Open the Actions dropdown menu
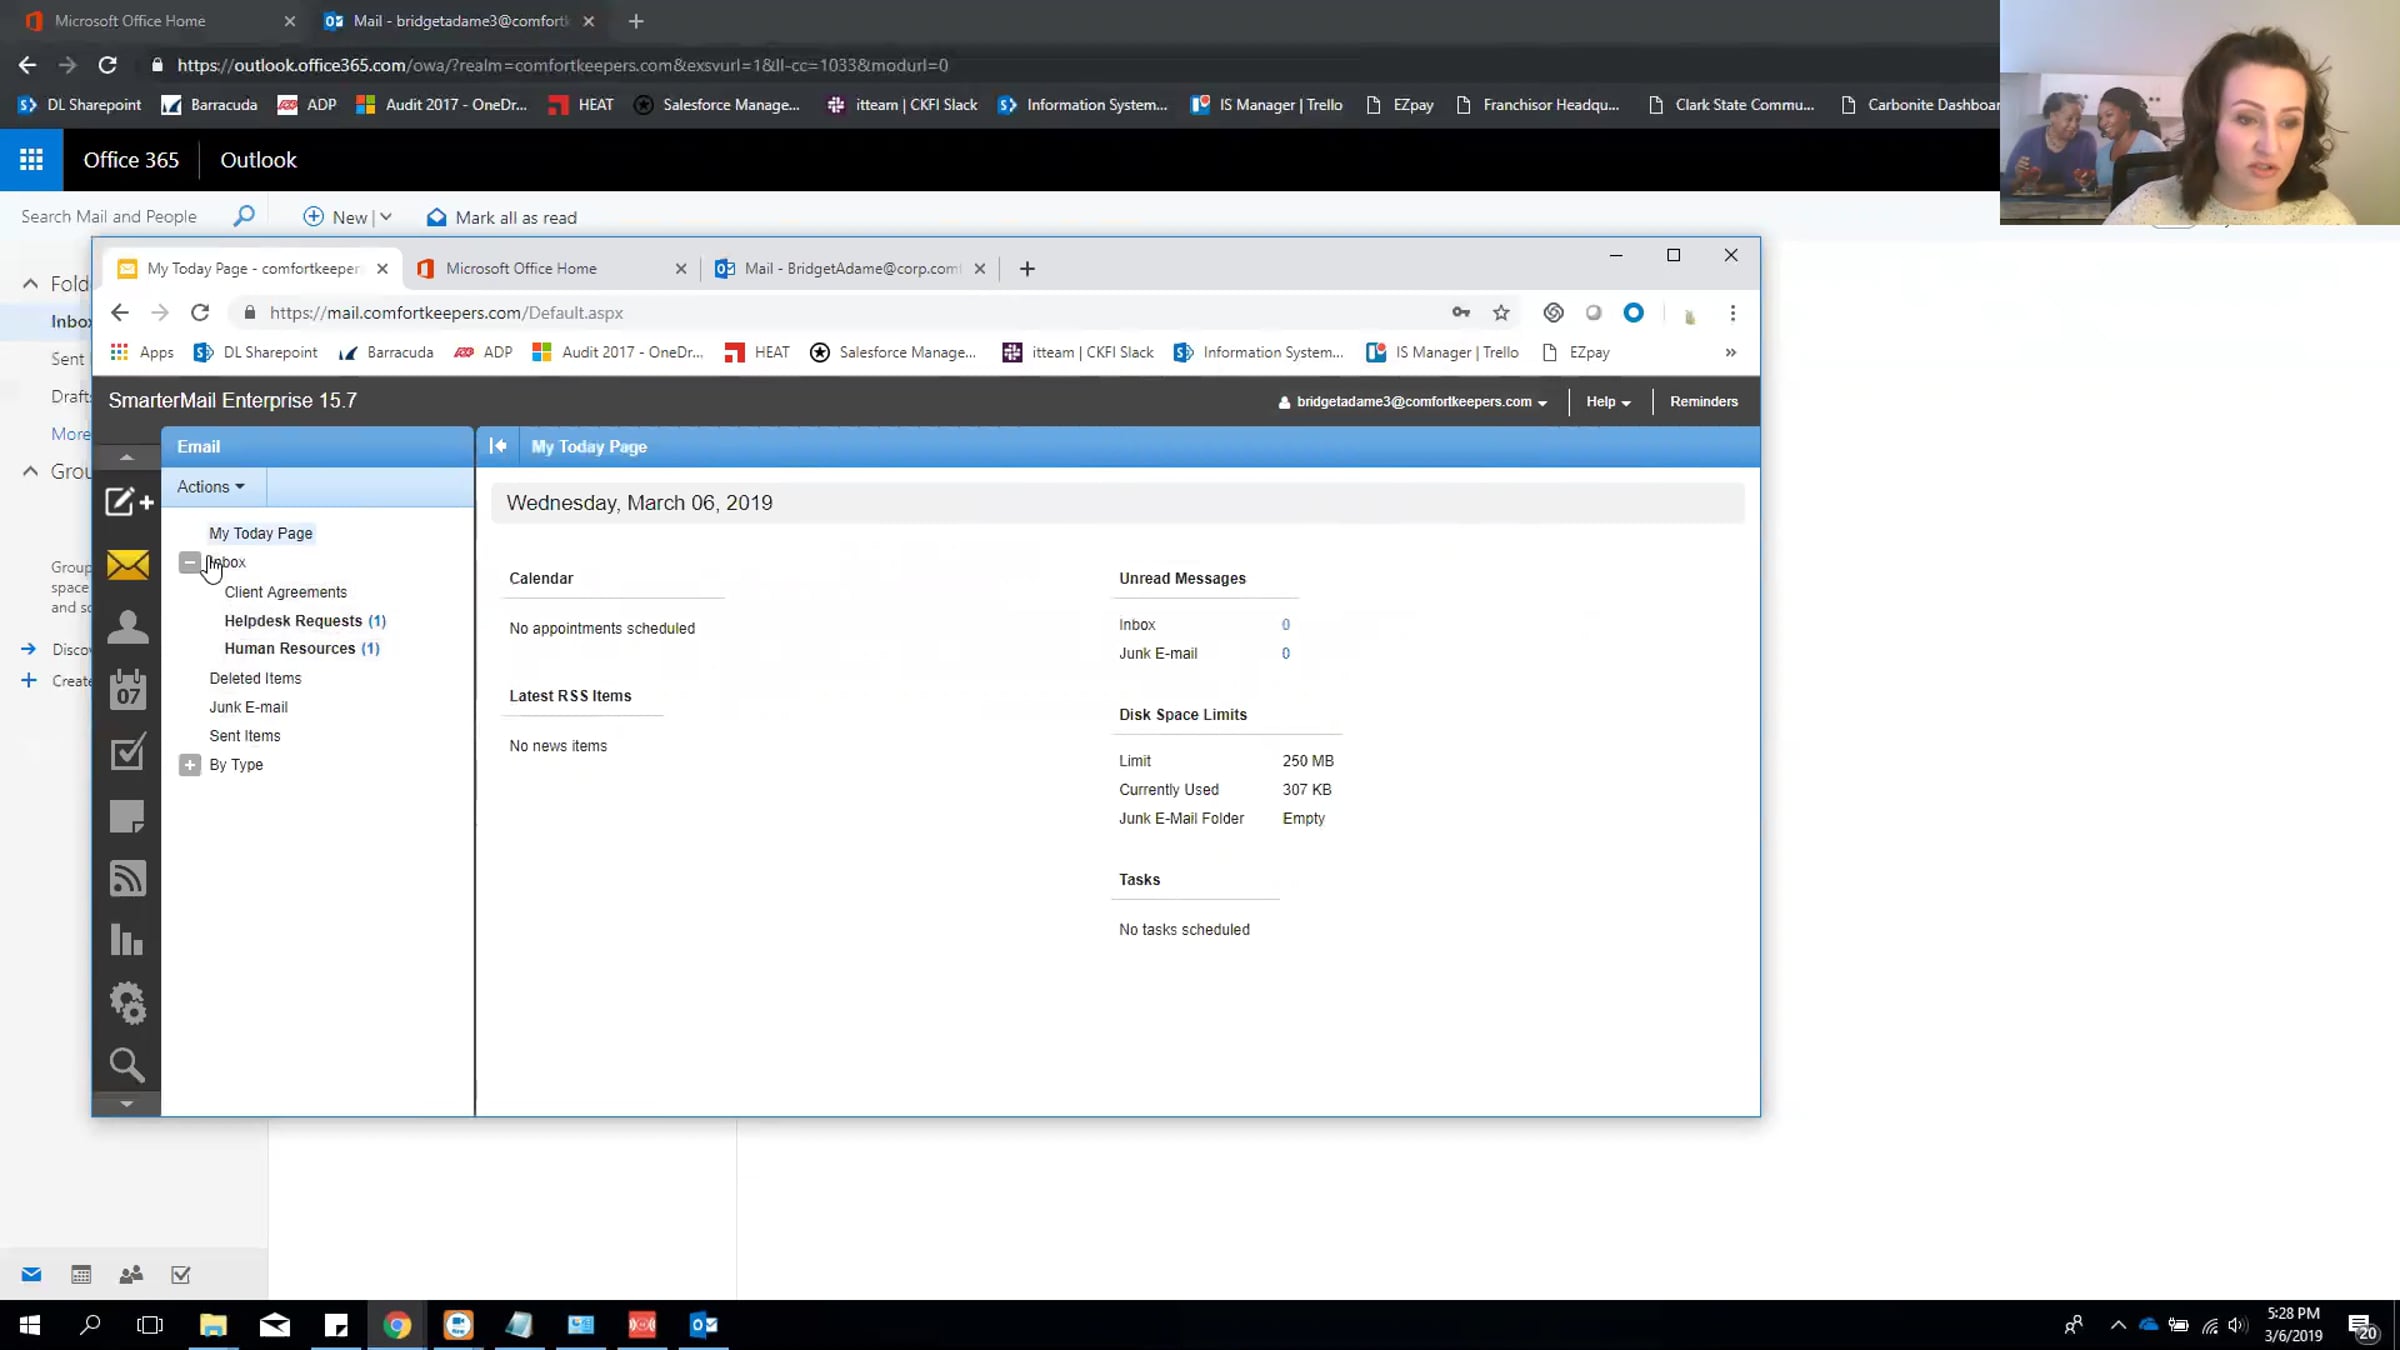This screenshot has width=2400, height=1350. 210,487
